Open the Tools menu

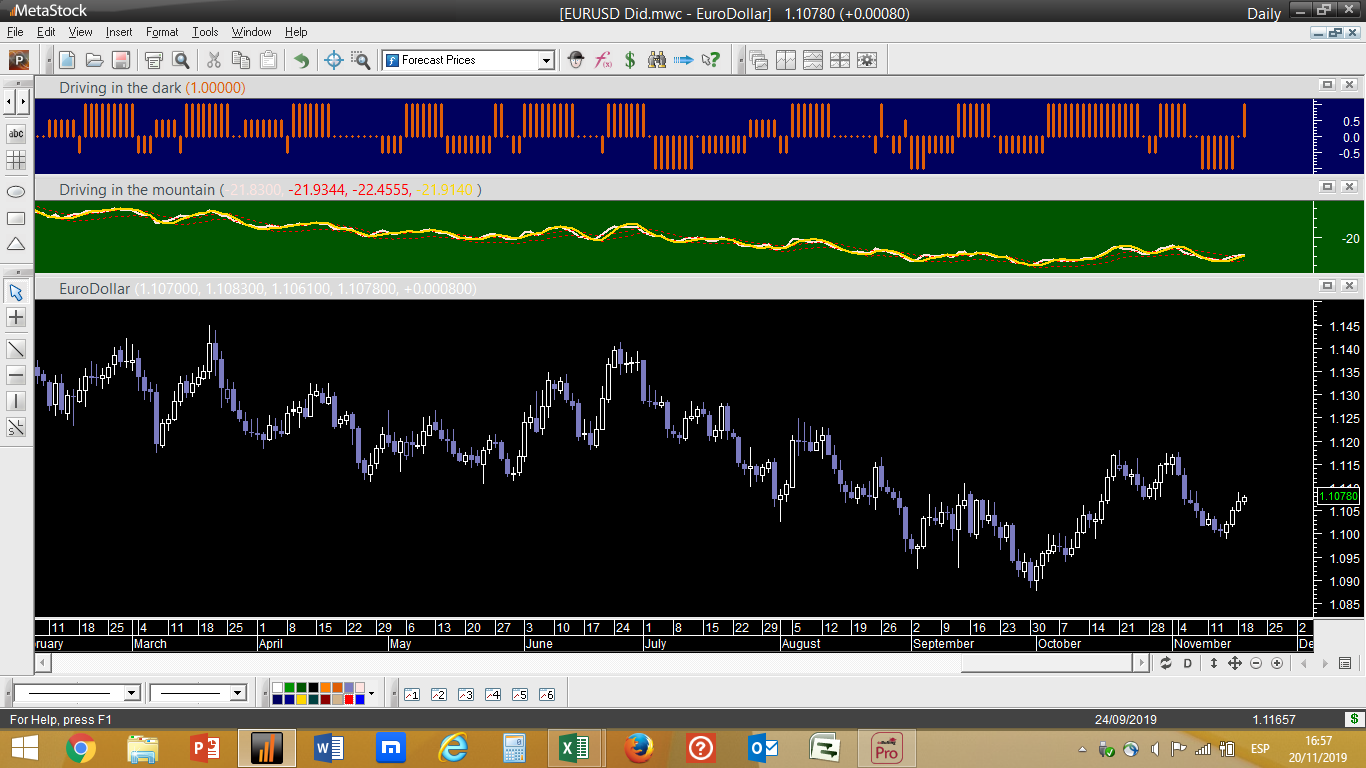pyautogui.click(x=205, y=32)
